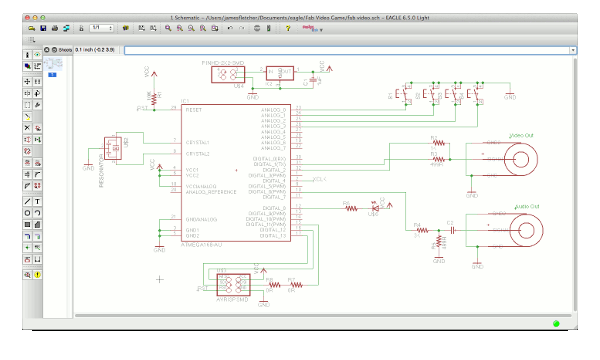Expand the command history dropdown arrow
The width and height of the screenshot is (600, 360).
(x=573, y=50)
